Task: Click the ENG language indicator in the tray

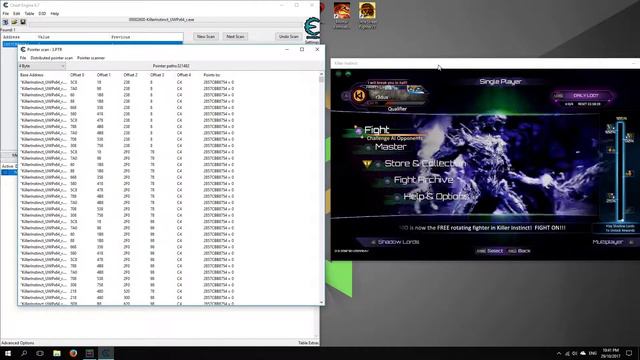Action: click(x=593, y=353)
